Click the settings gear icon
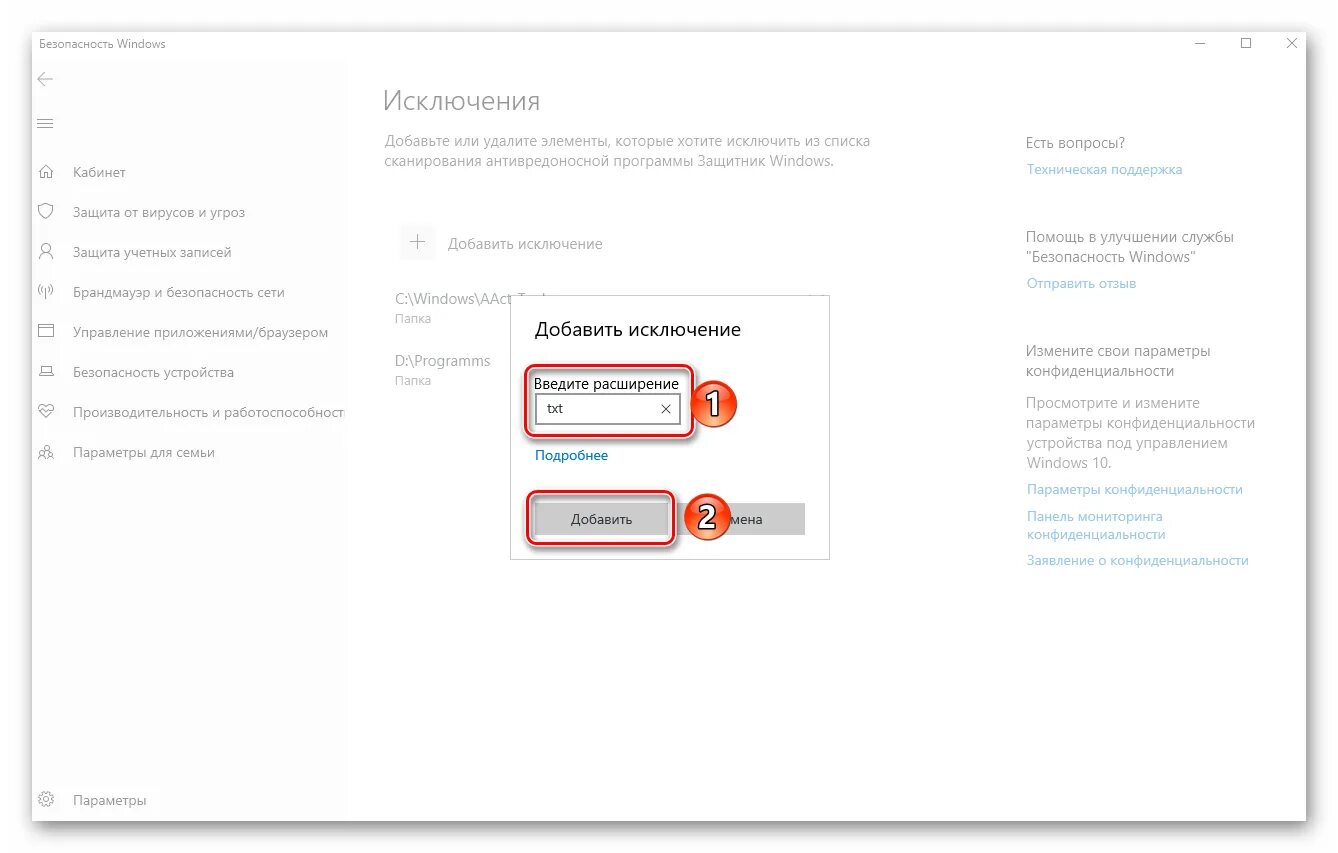The image size is (1338, 853). [x=45, y=800]
